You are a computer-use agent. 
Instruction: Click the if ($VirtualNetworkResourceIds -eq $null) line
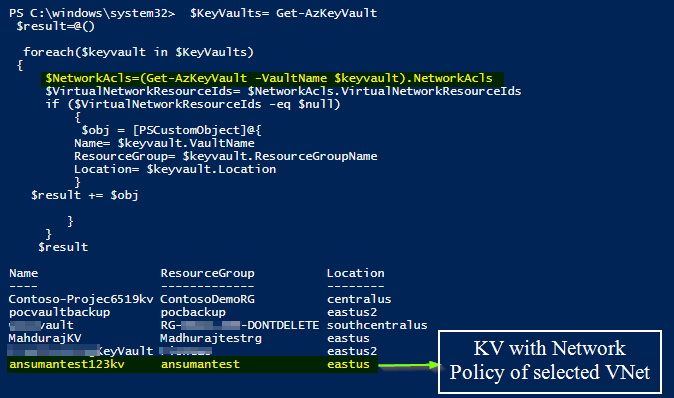click(193, 104)
